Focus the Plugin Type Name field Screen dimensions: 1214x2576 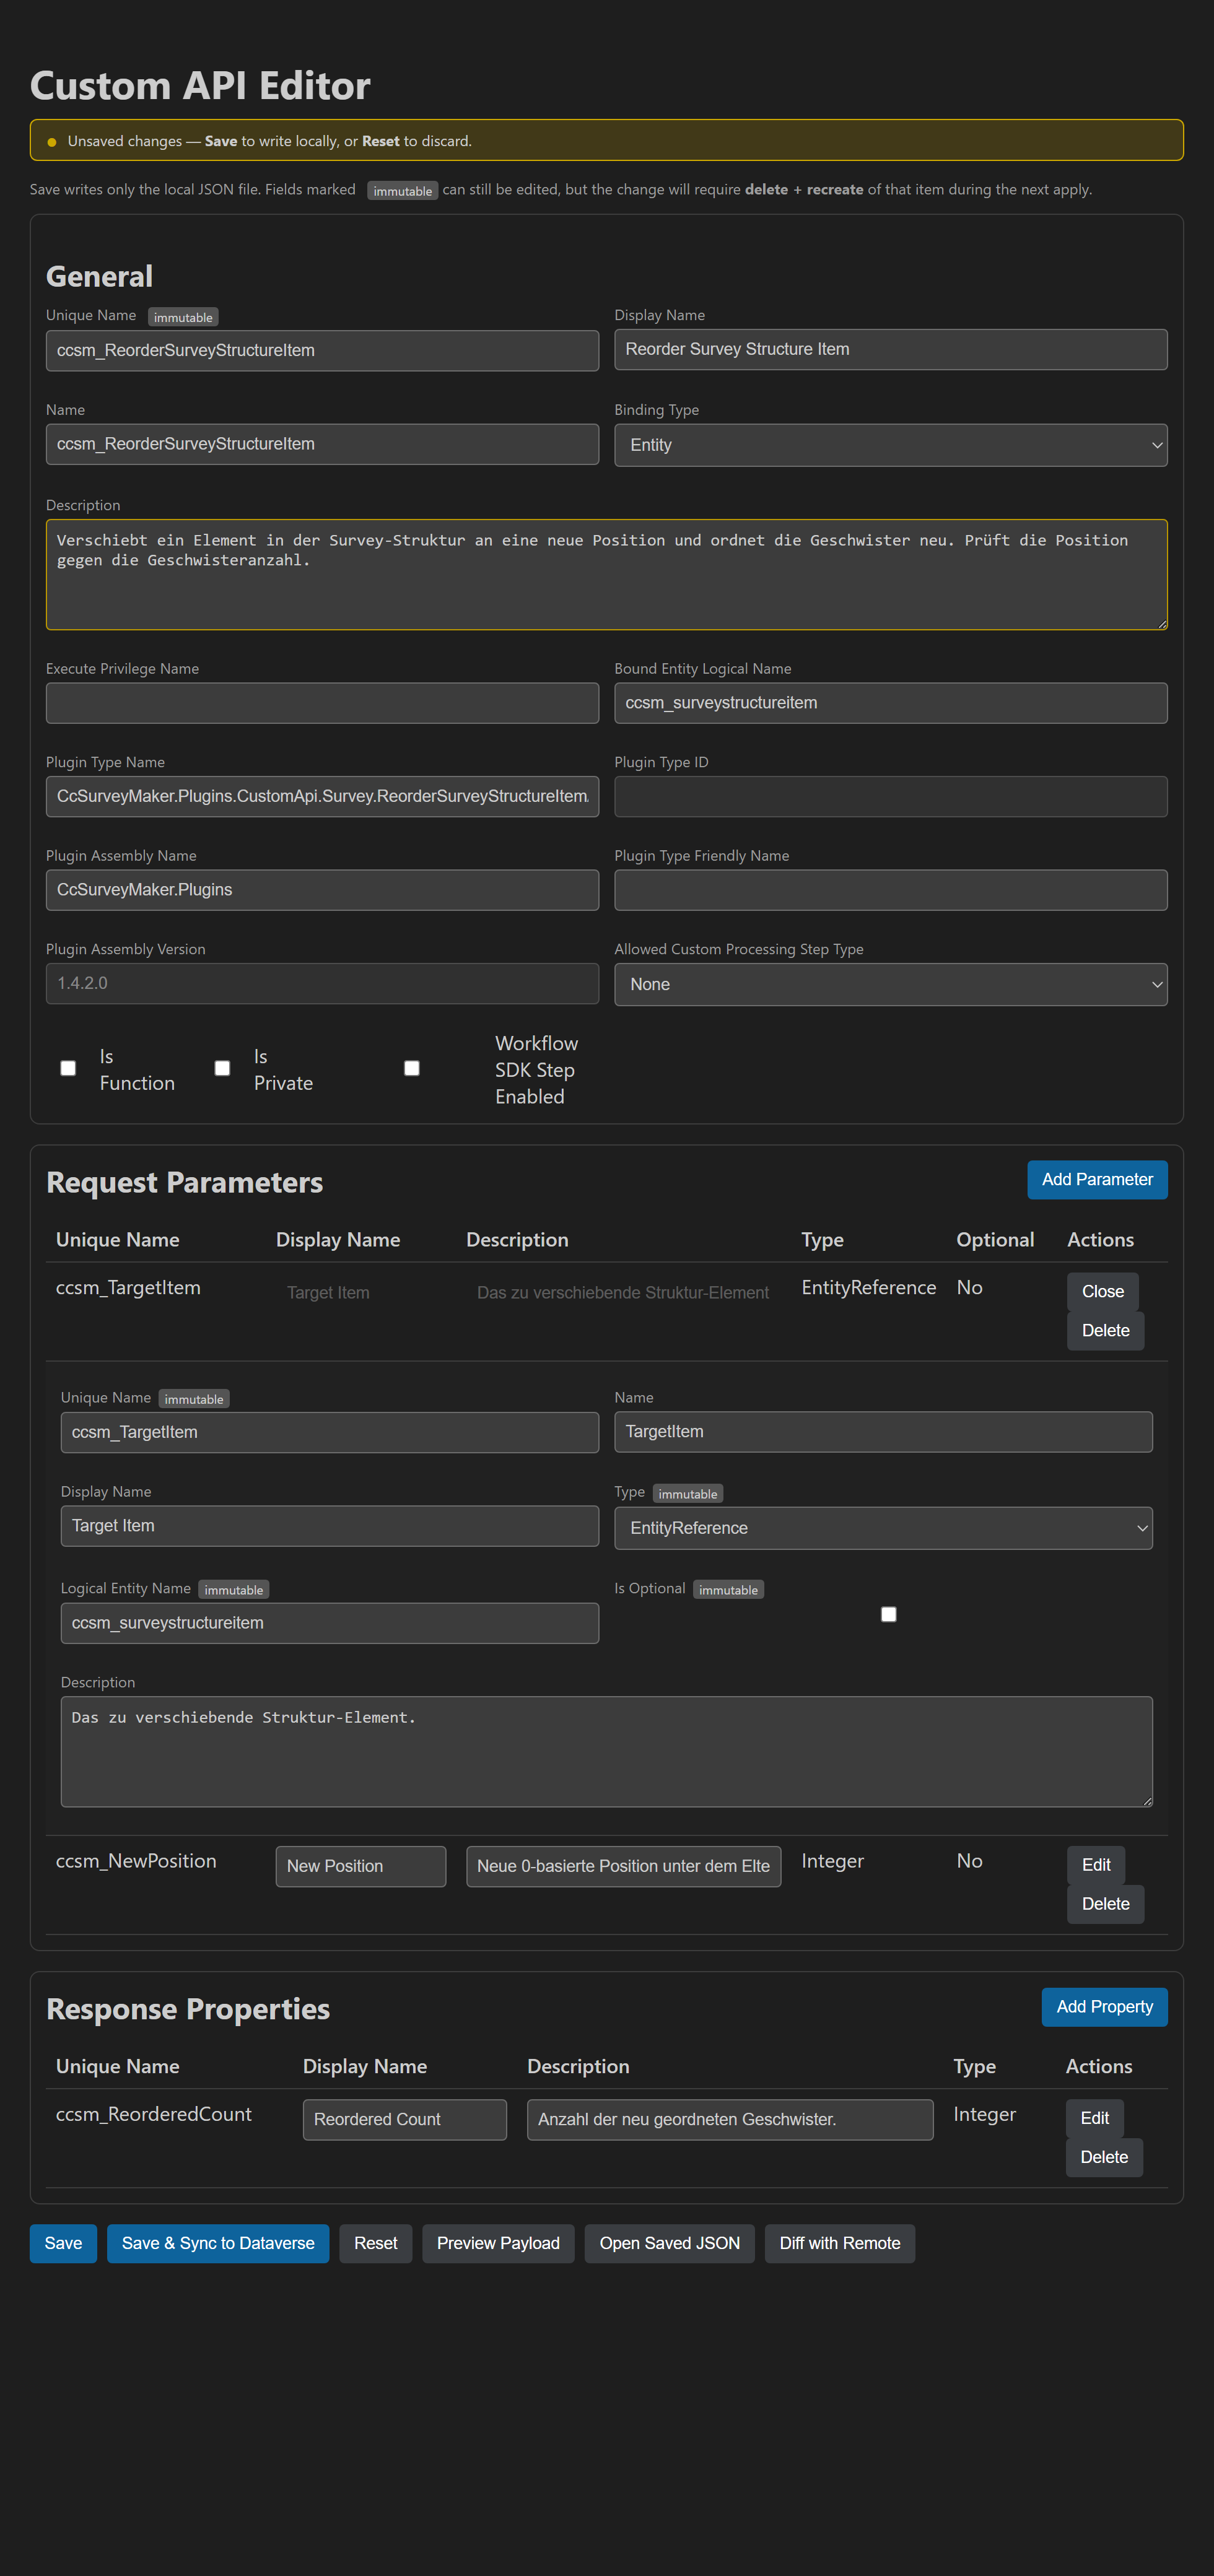(x=322, y=796)
